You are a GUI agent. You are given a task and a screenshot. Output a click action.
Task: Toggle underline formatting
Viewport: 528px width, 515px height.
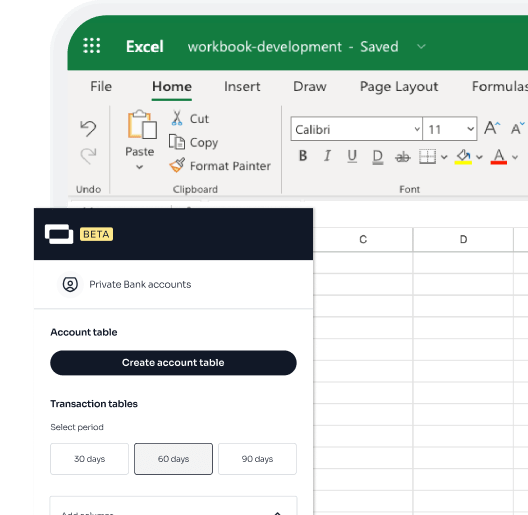coord(352,156)
